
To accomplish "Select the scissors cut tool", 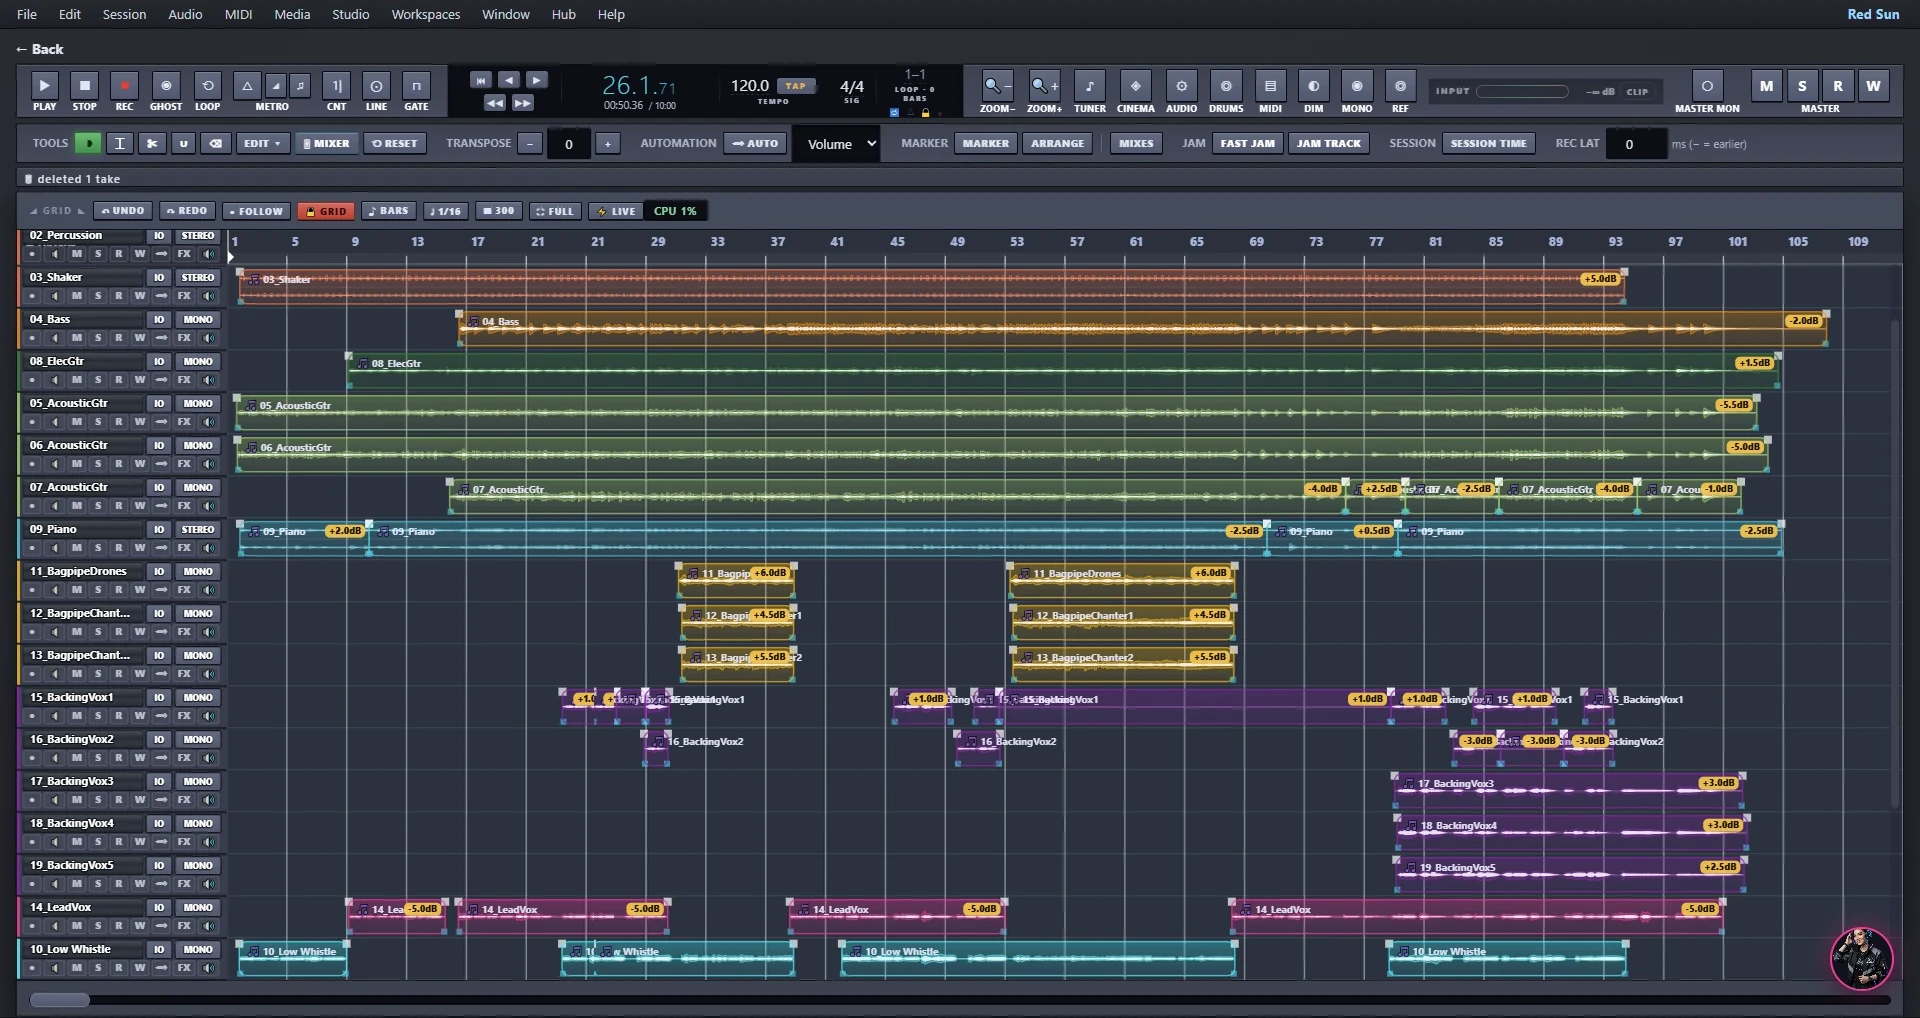I will (152, 143).
